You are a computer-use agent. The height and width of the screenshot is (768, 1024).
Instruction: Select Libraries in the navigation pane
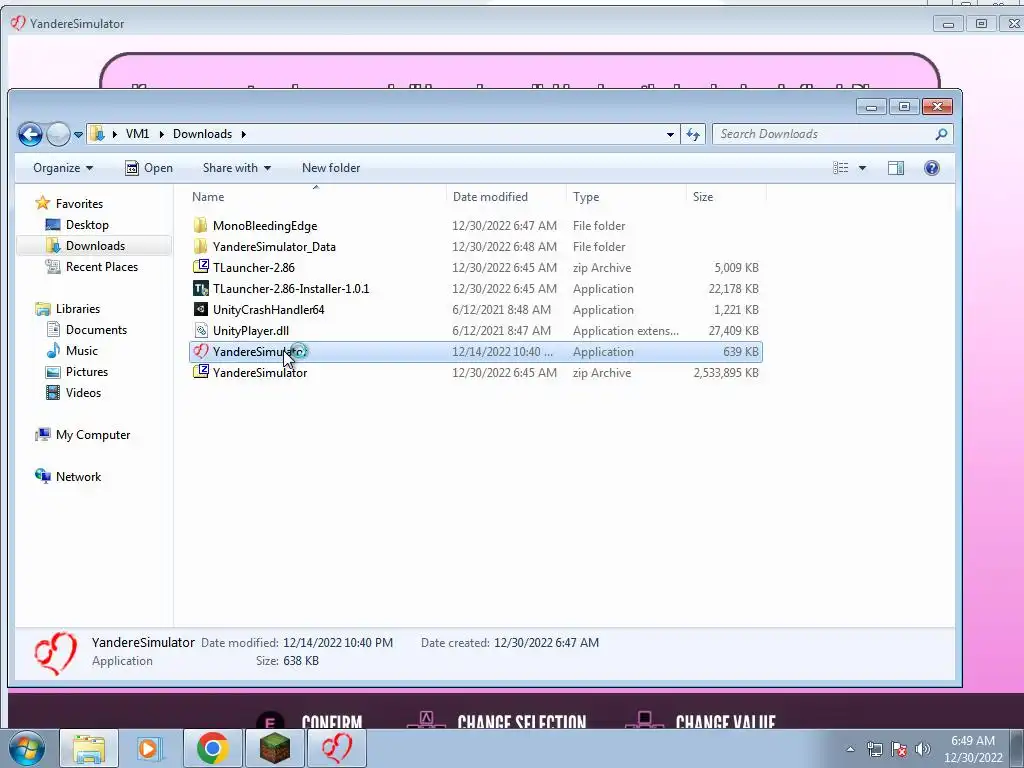77,309
